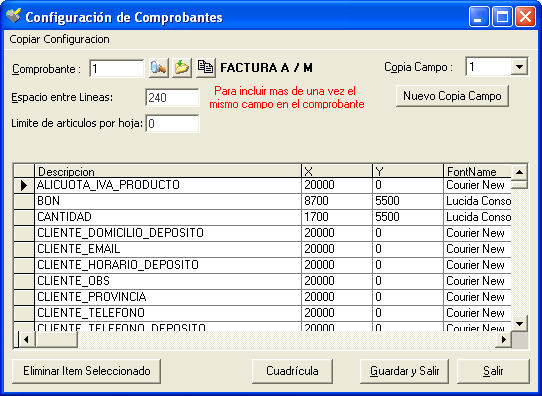
Task: Select the CLIENTE_OBS cell
Action: (168, 281)
